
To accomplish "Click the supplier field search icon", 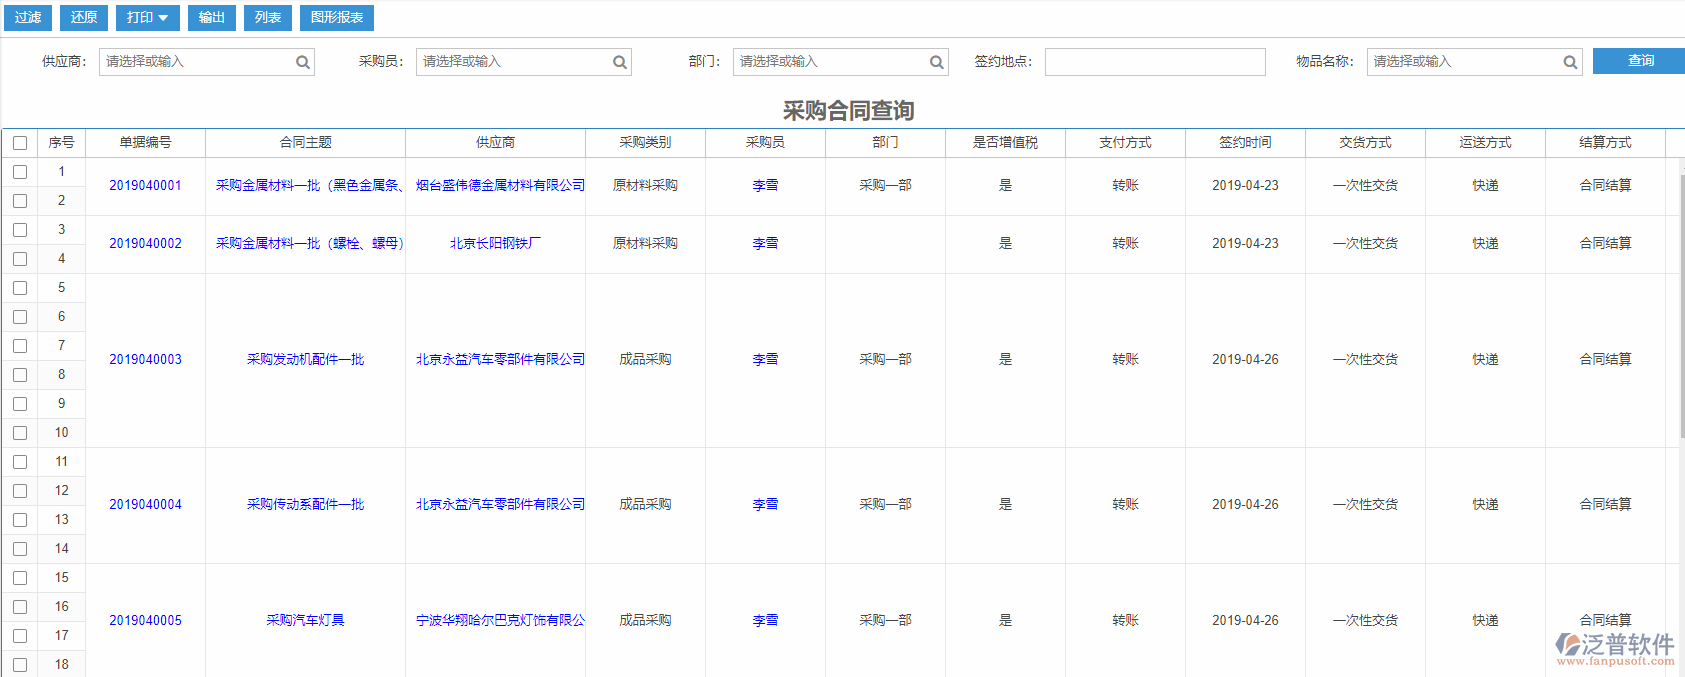I will click(x=302, y=62).
